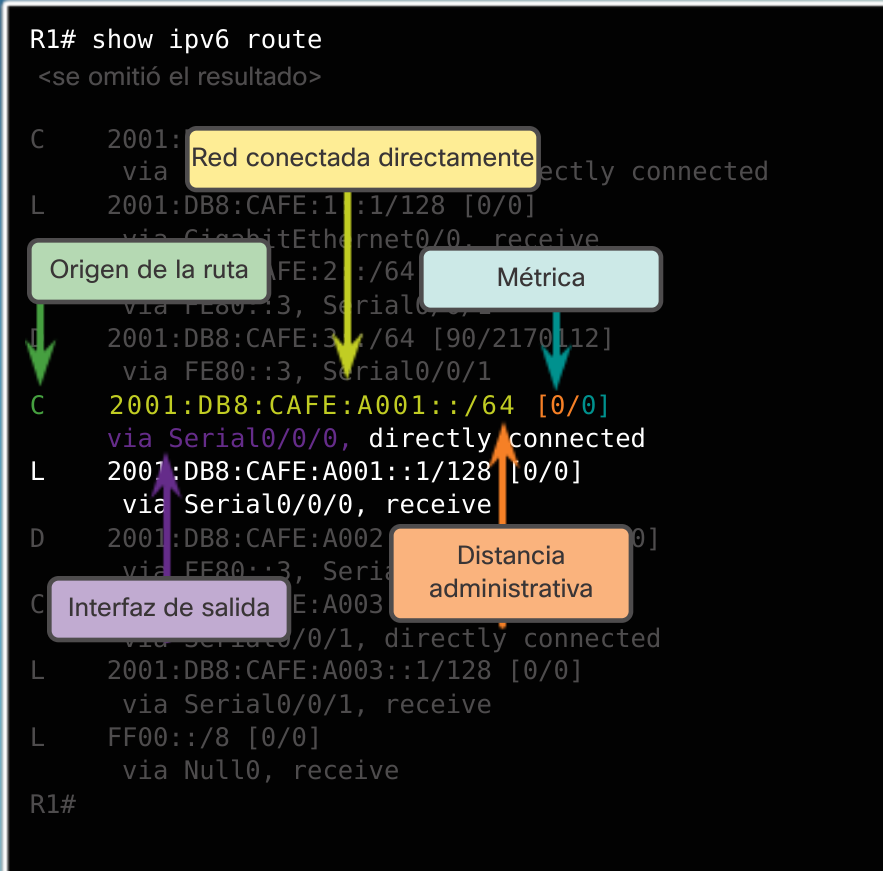This screenshot has width=883, height=871.
Task: Click the orange arrow pointing to administrative distance
Action: (x=503, y=470)
